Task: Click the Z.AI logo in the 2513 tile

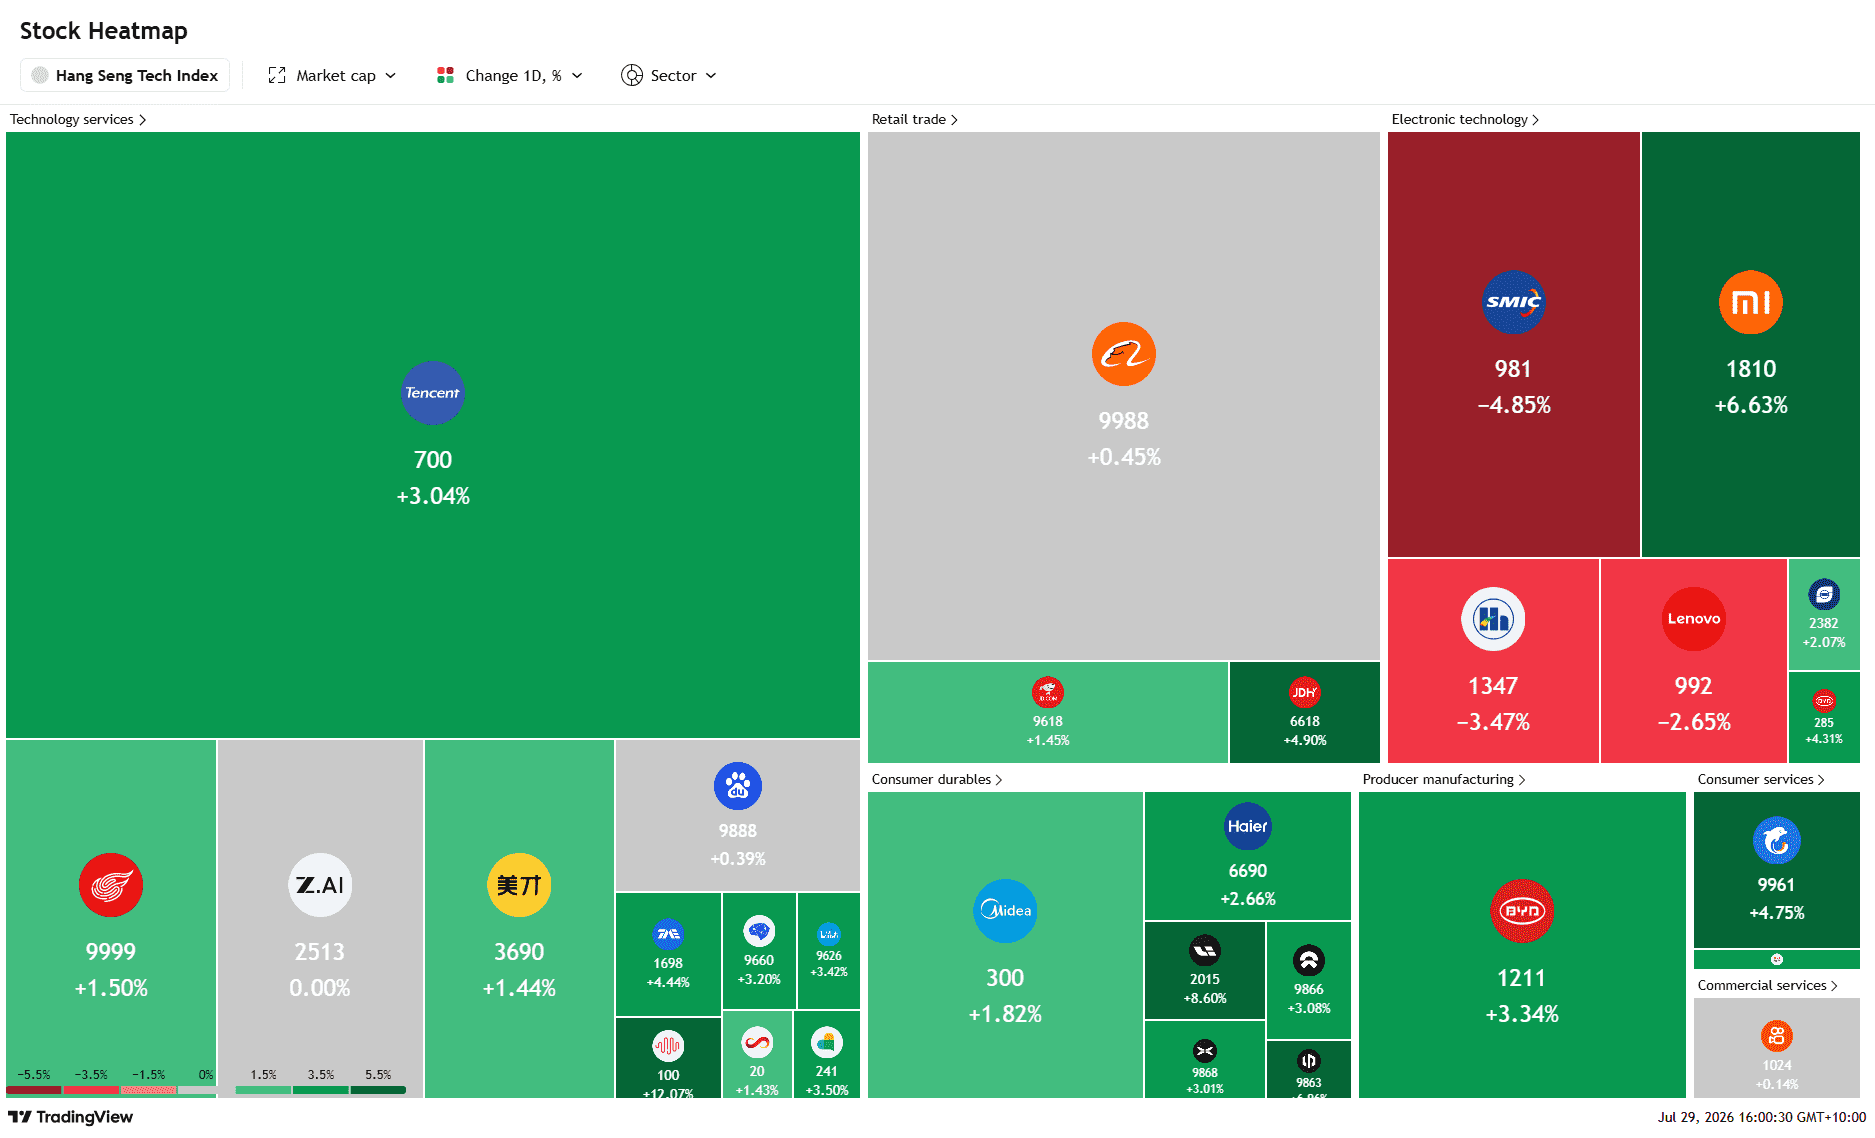Action: tap(320, 885)
